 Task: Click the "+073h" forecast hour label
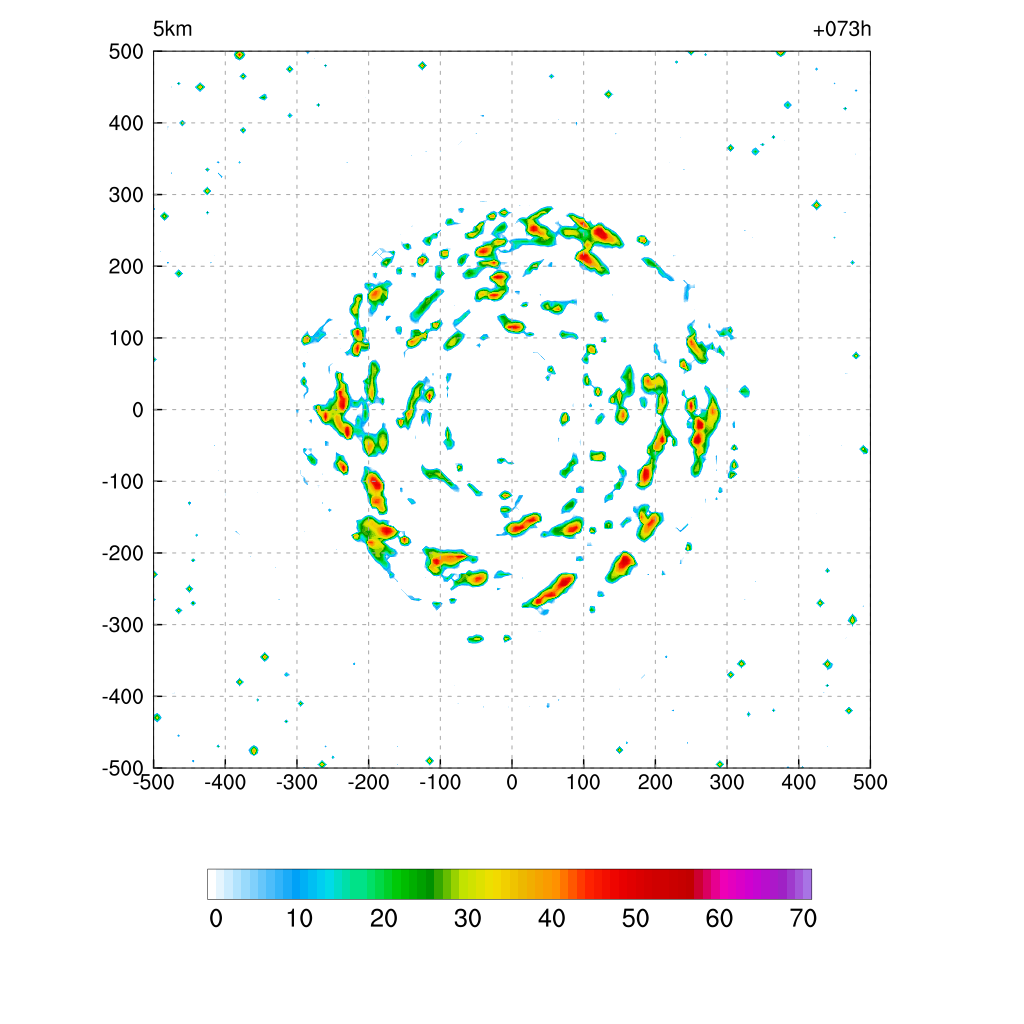coord(842,29)
